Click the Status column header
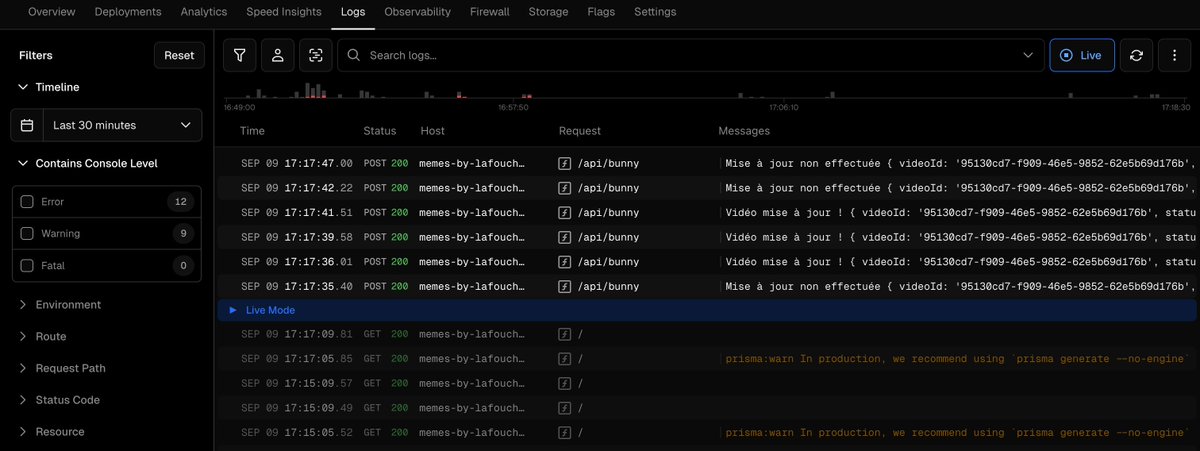This screenshot has width=1200, height=451. [379, 131]
